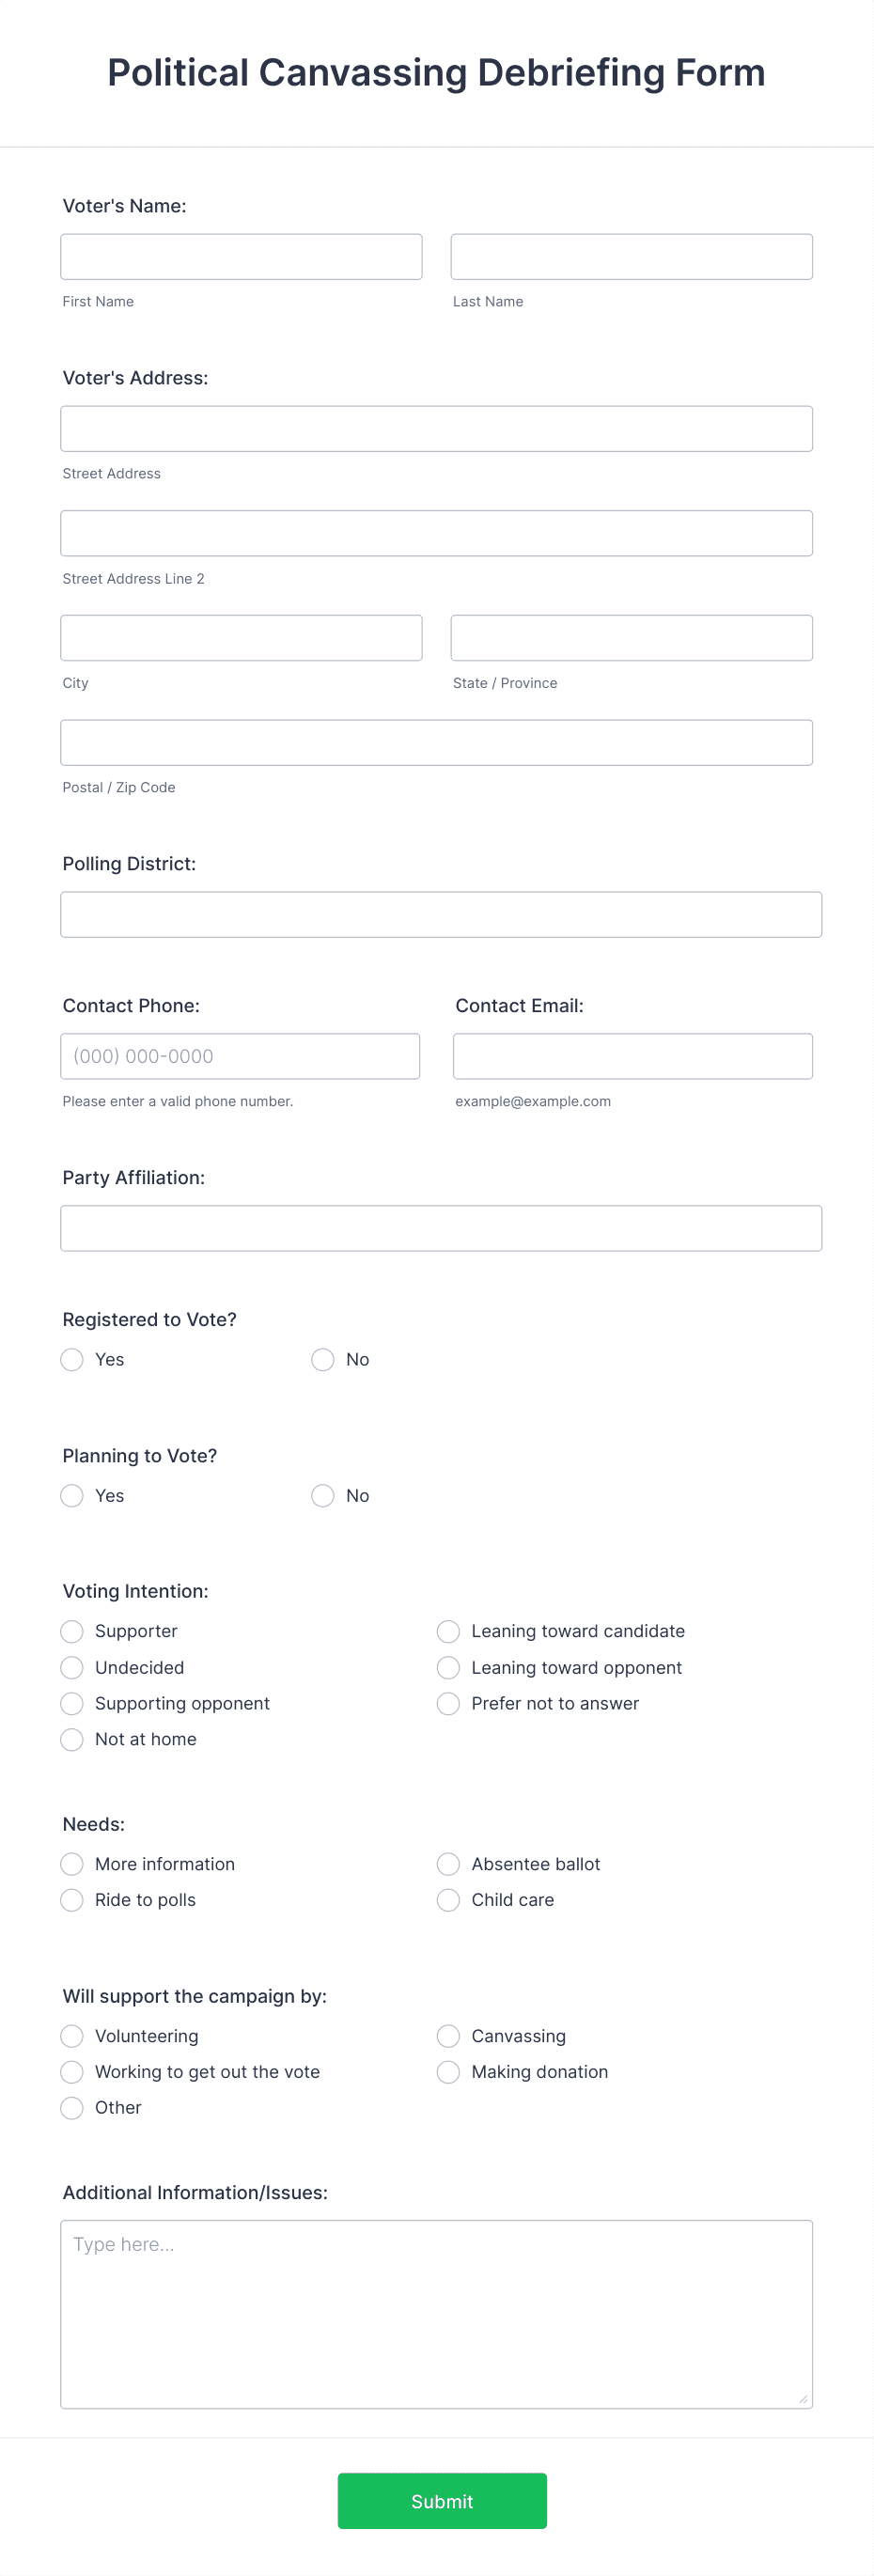The image size is (874, 2576).
Task: Click the Contact Email field
Action: click(632, 1057)
